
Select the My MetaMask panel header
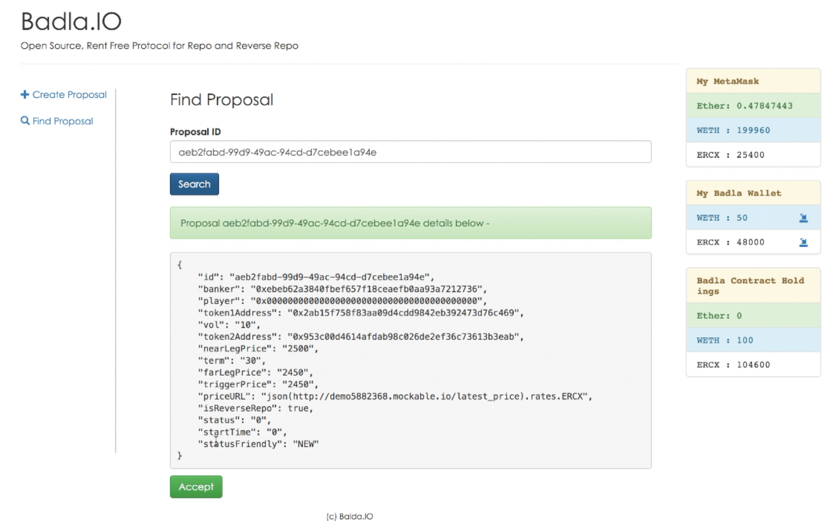pyautogui.click(x=753, y=81)
